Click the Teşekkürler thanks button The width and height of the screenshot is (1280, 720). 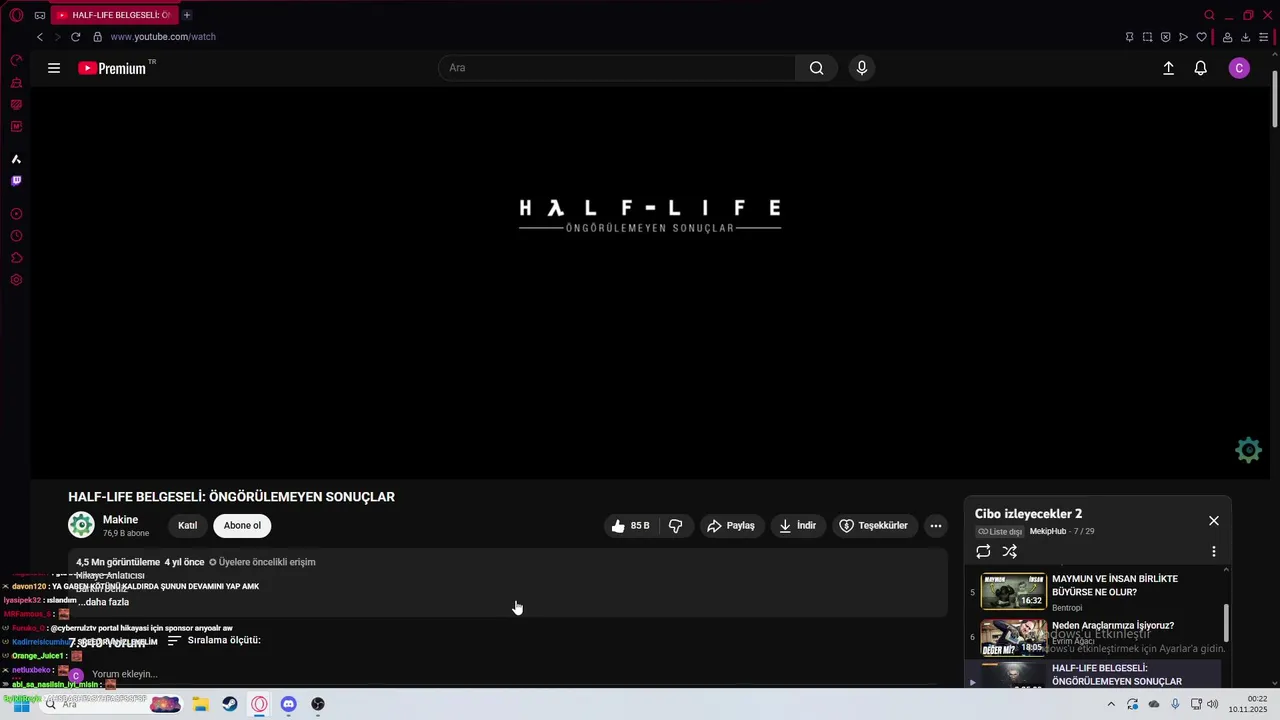874,525
